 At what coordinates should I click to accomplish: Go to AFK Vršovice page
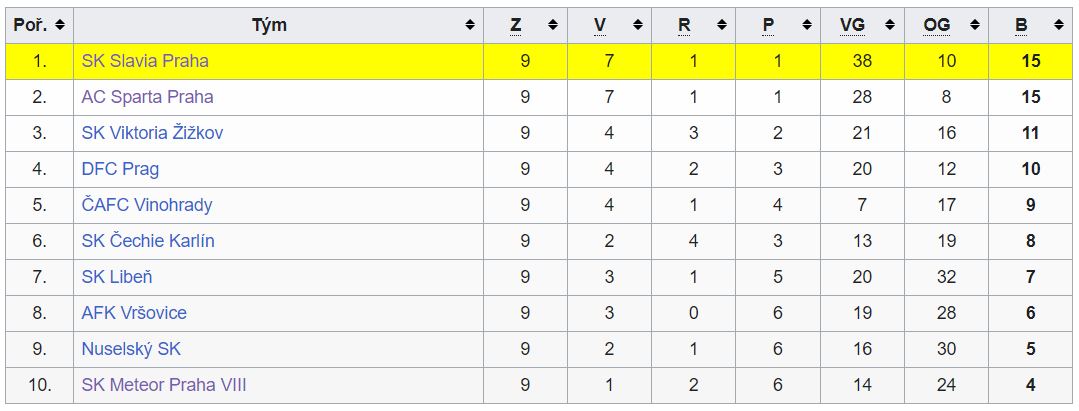coord(134,313)
